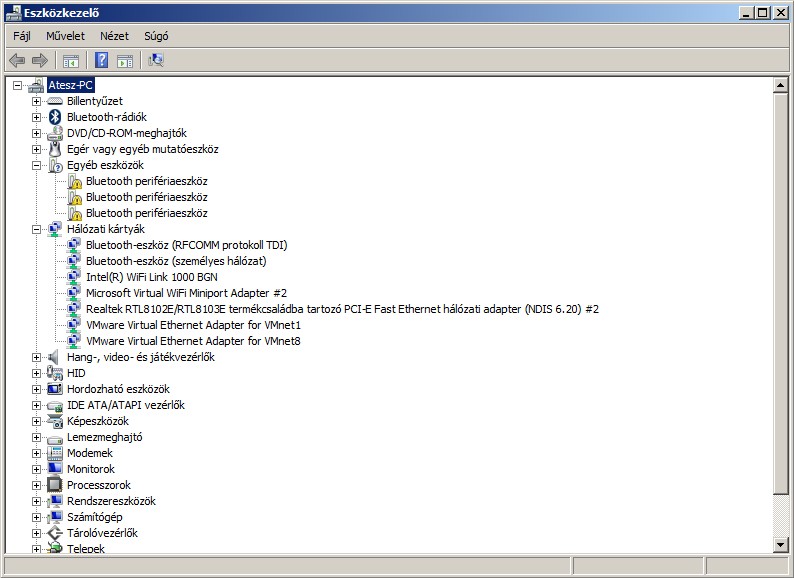Click the Hordozható eszközök icon

[x=55, y=389]
